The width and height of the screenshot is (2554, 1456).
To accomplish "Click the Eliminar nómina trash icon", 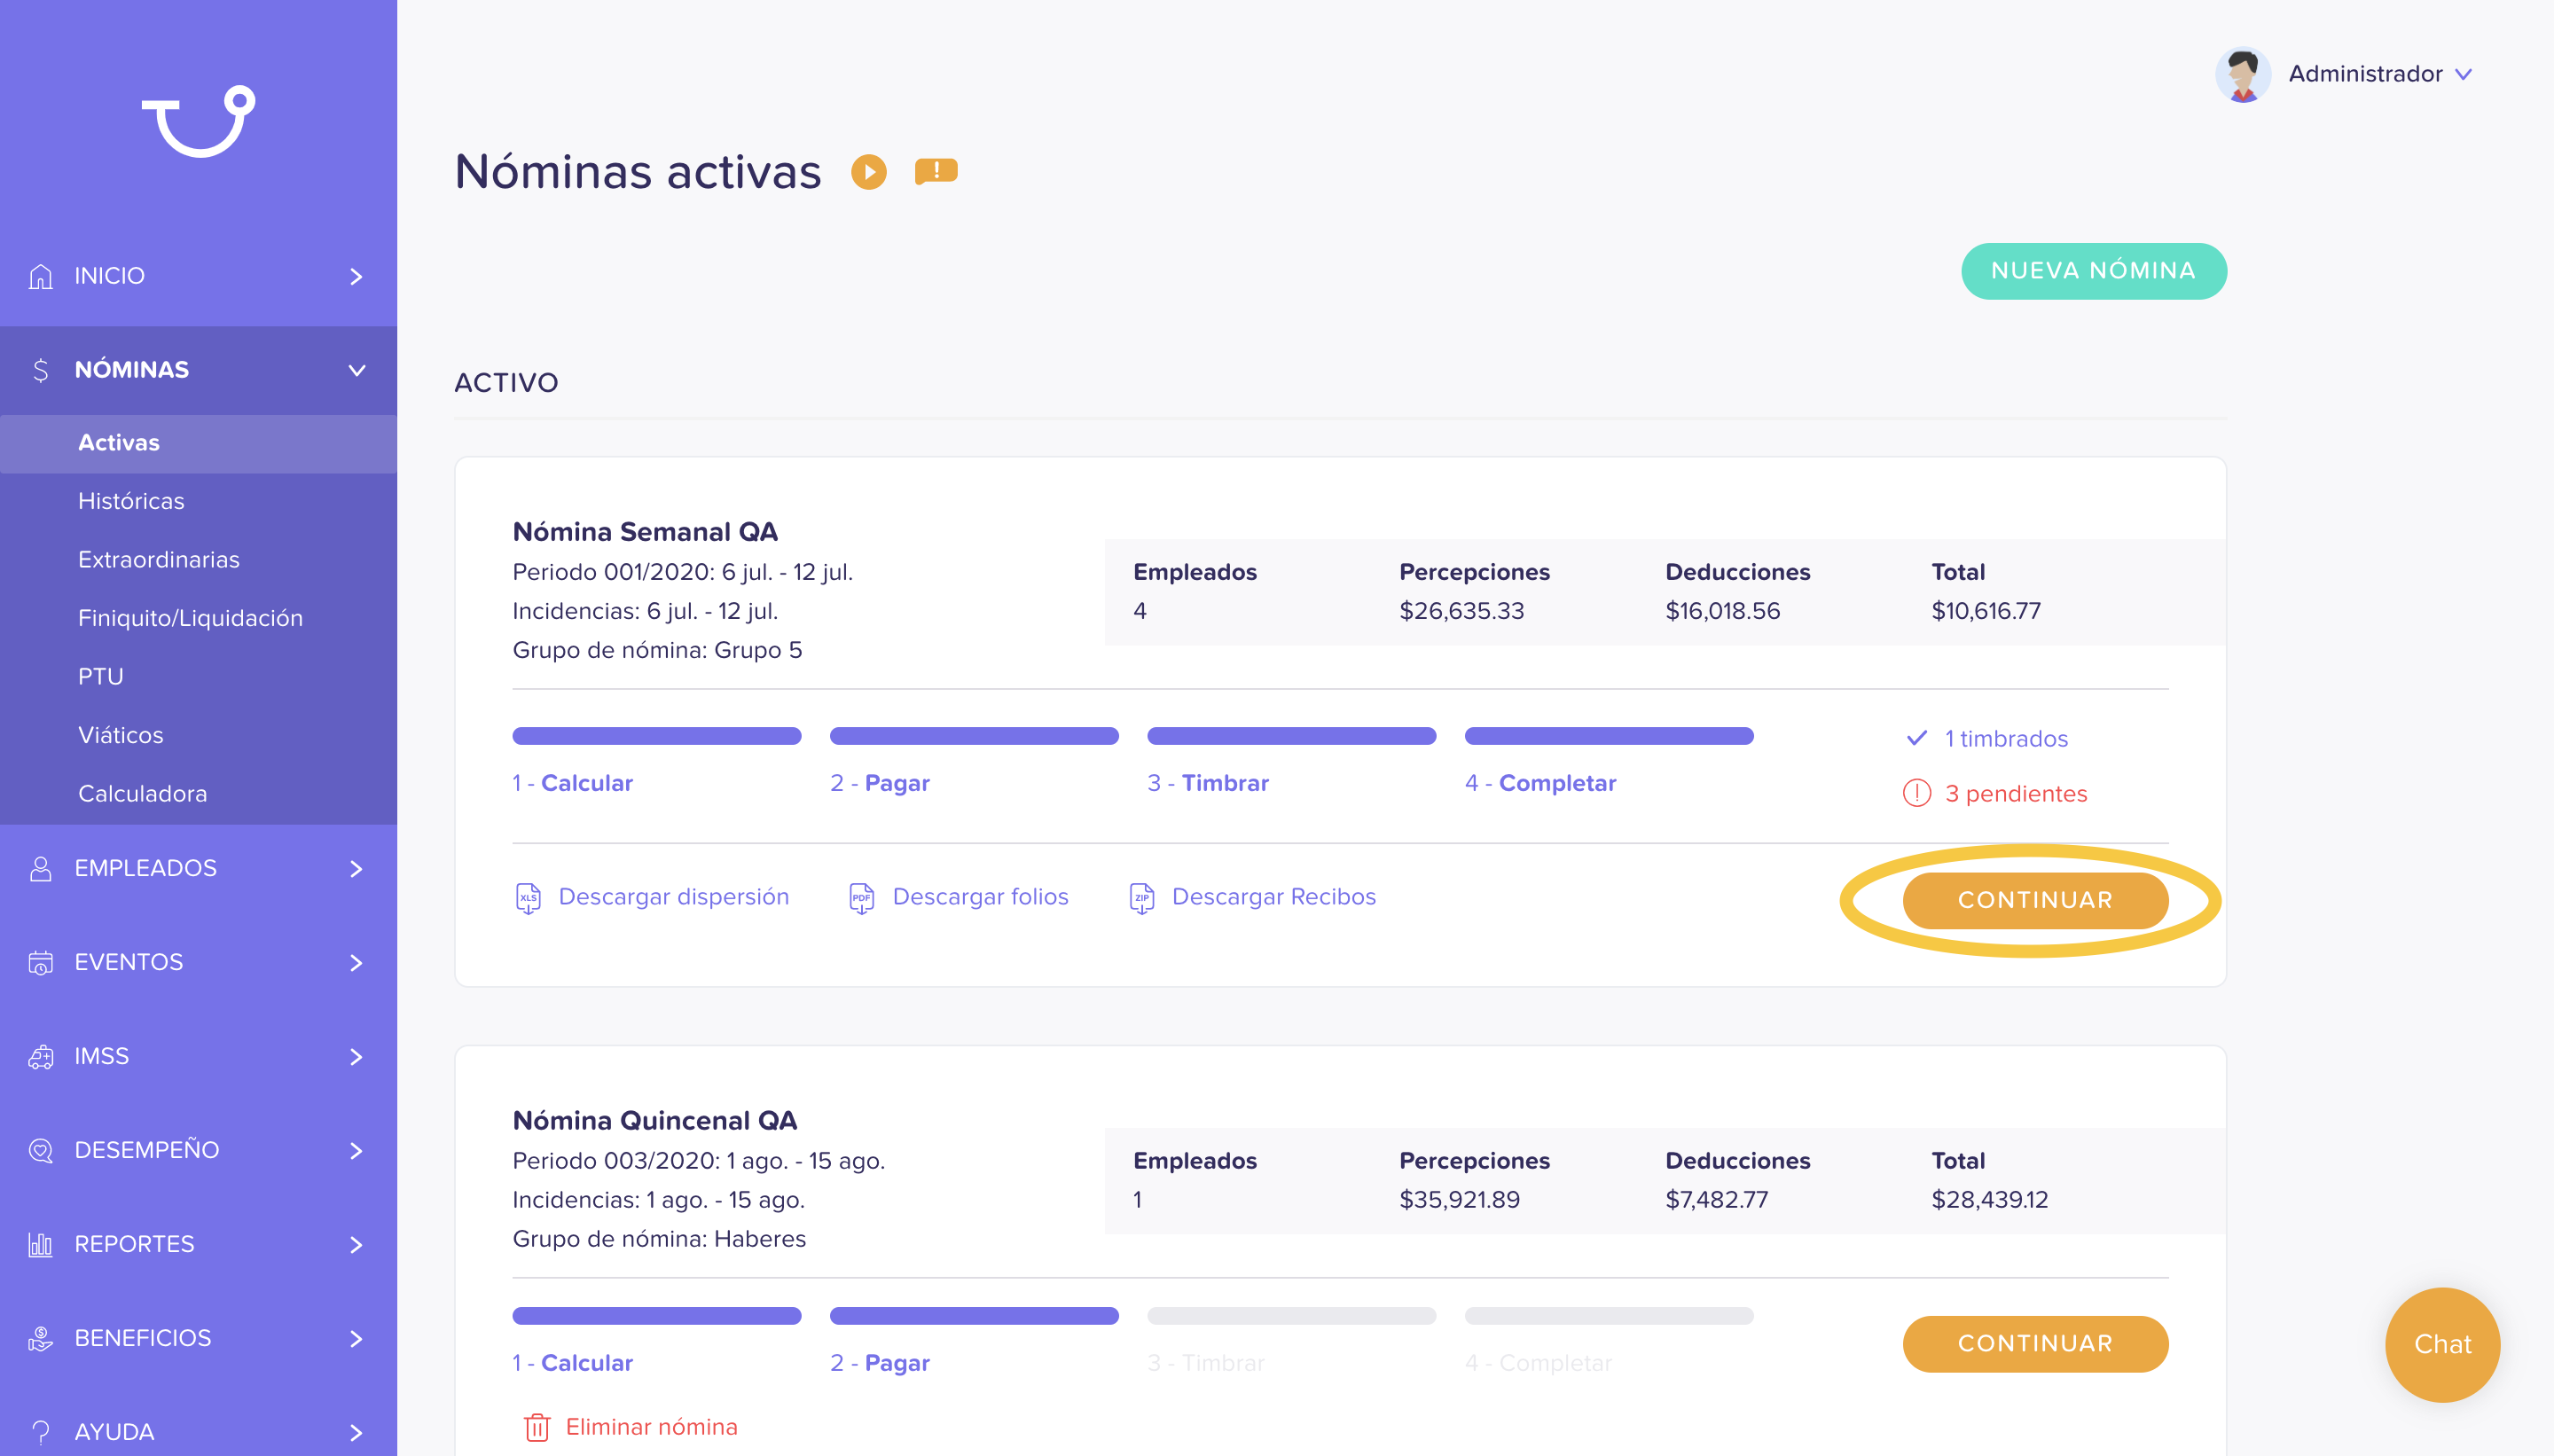I will point(537,1427).
